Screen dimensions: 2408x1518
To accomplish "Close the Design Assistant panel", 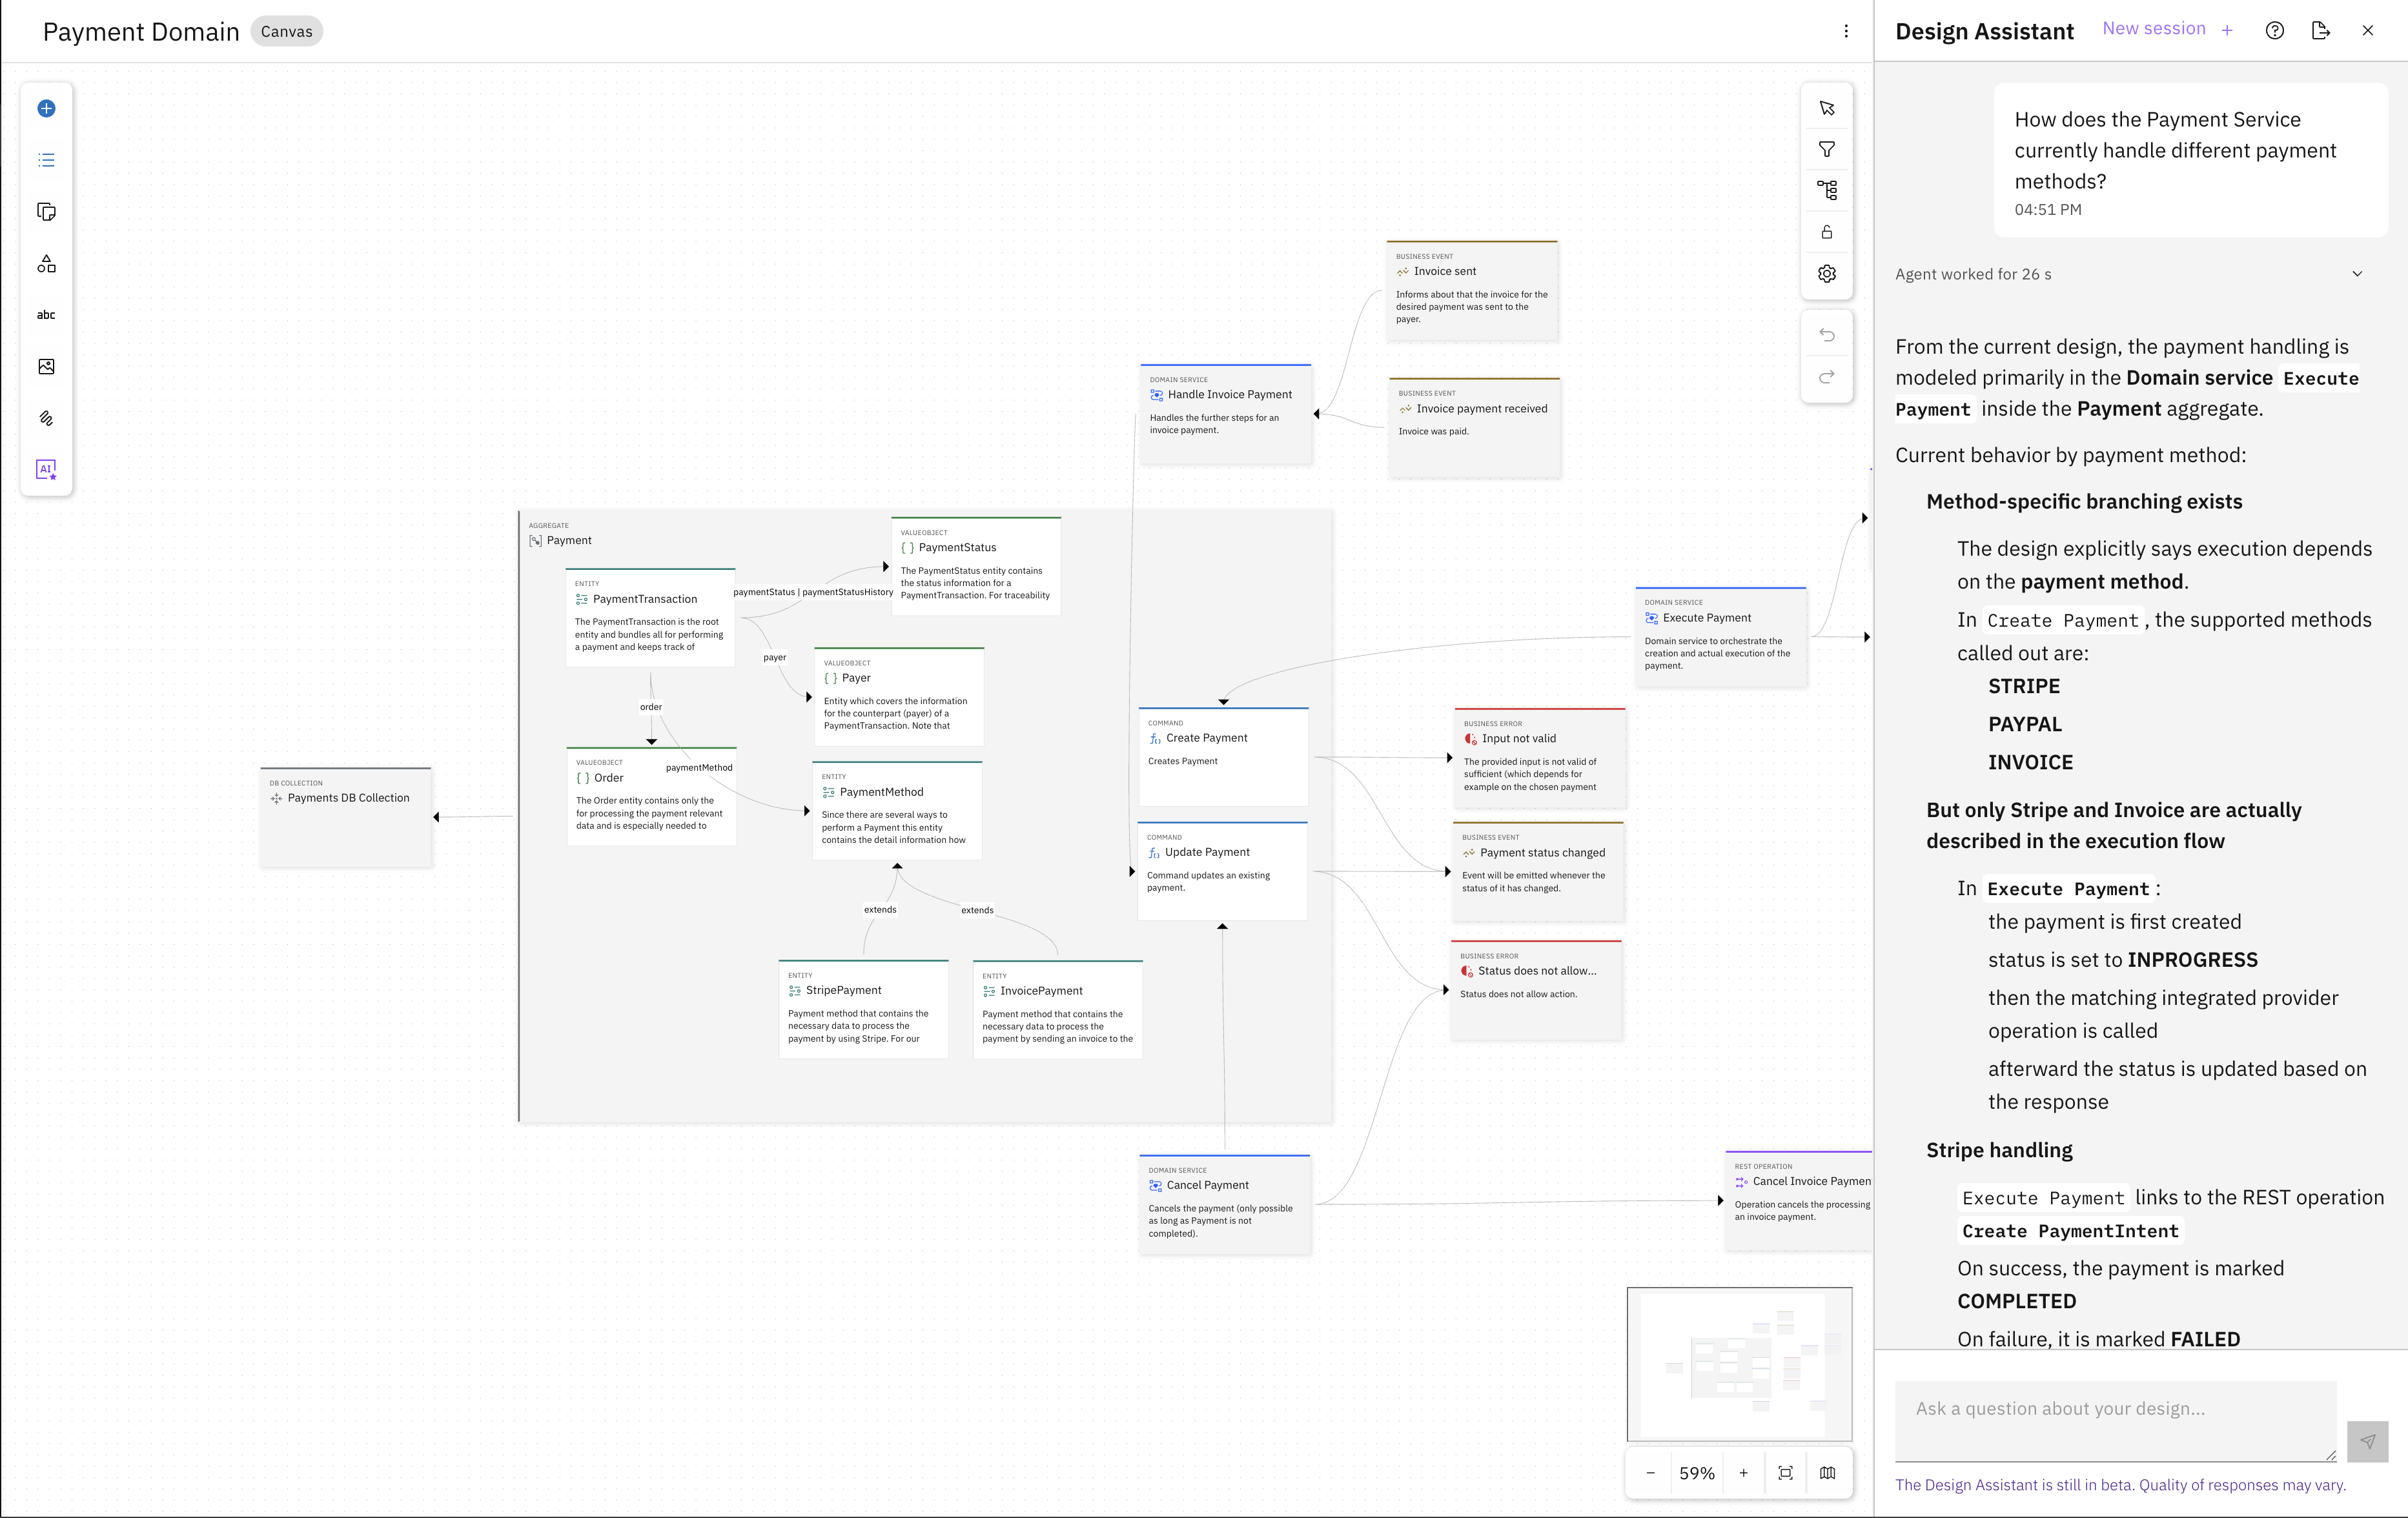I will point(2368,30).
